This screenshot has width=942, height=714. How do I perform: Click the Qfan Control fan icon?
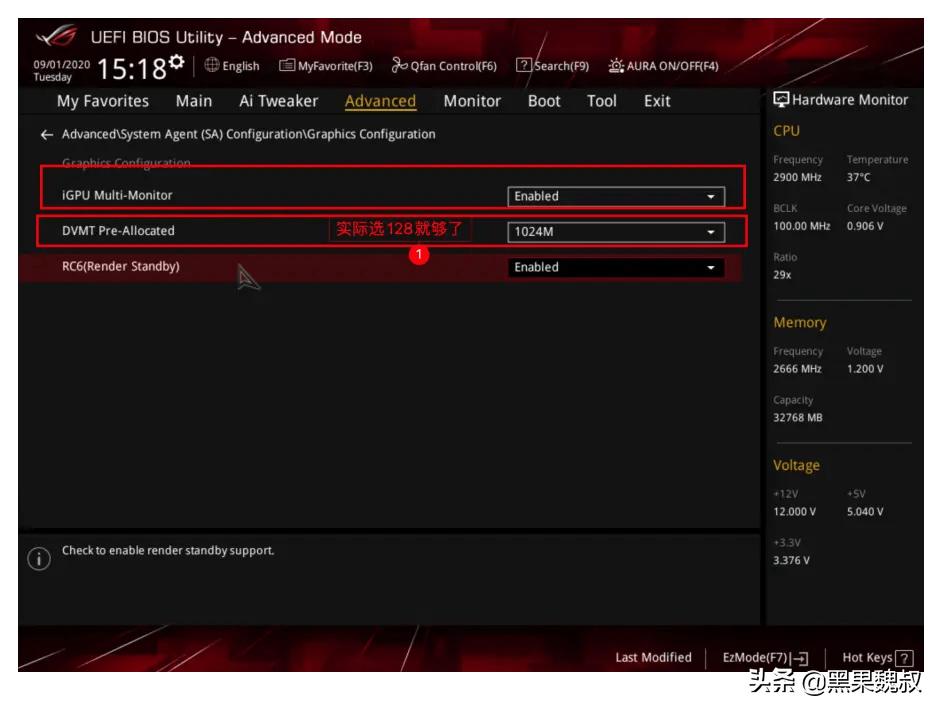pos(400,65)
